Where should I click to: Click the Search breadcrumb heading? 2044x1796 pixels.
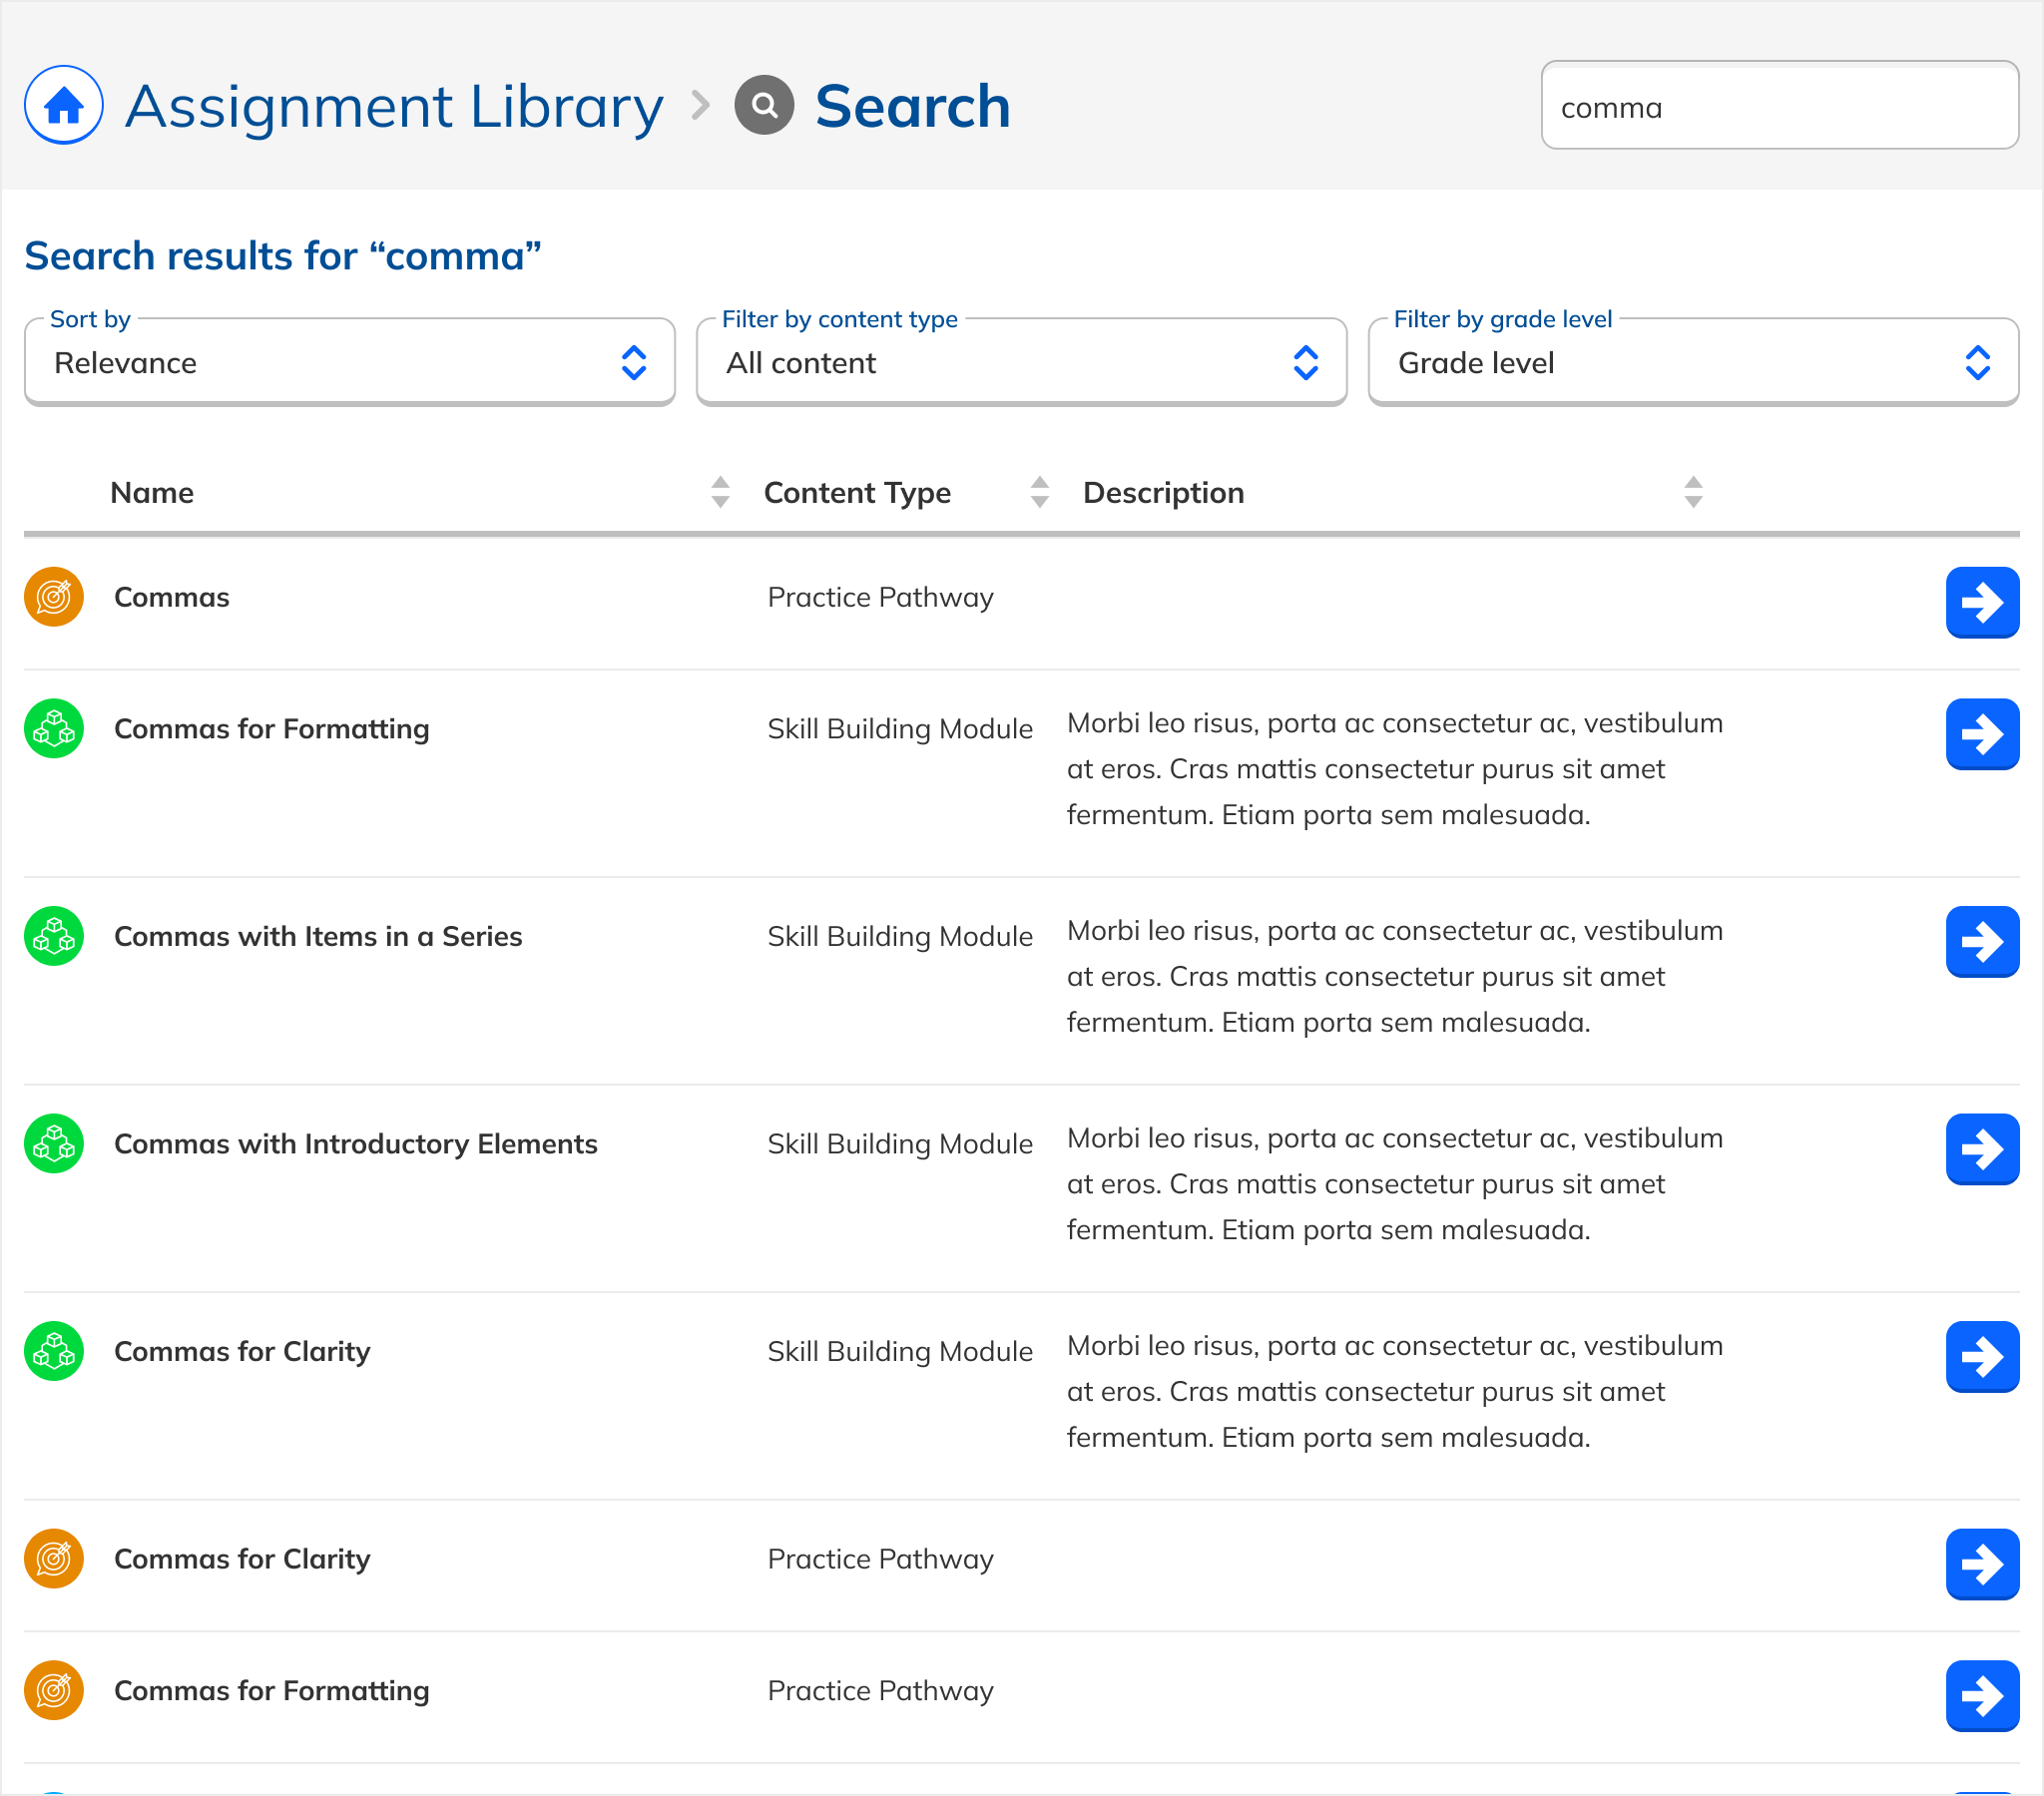912,106
